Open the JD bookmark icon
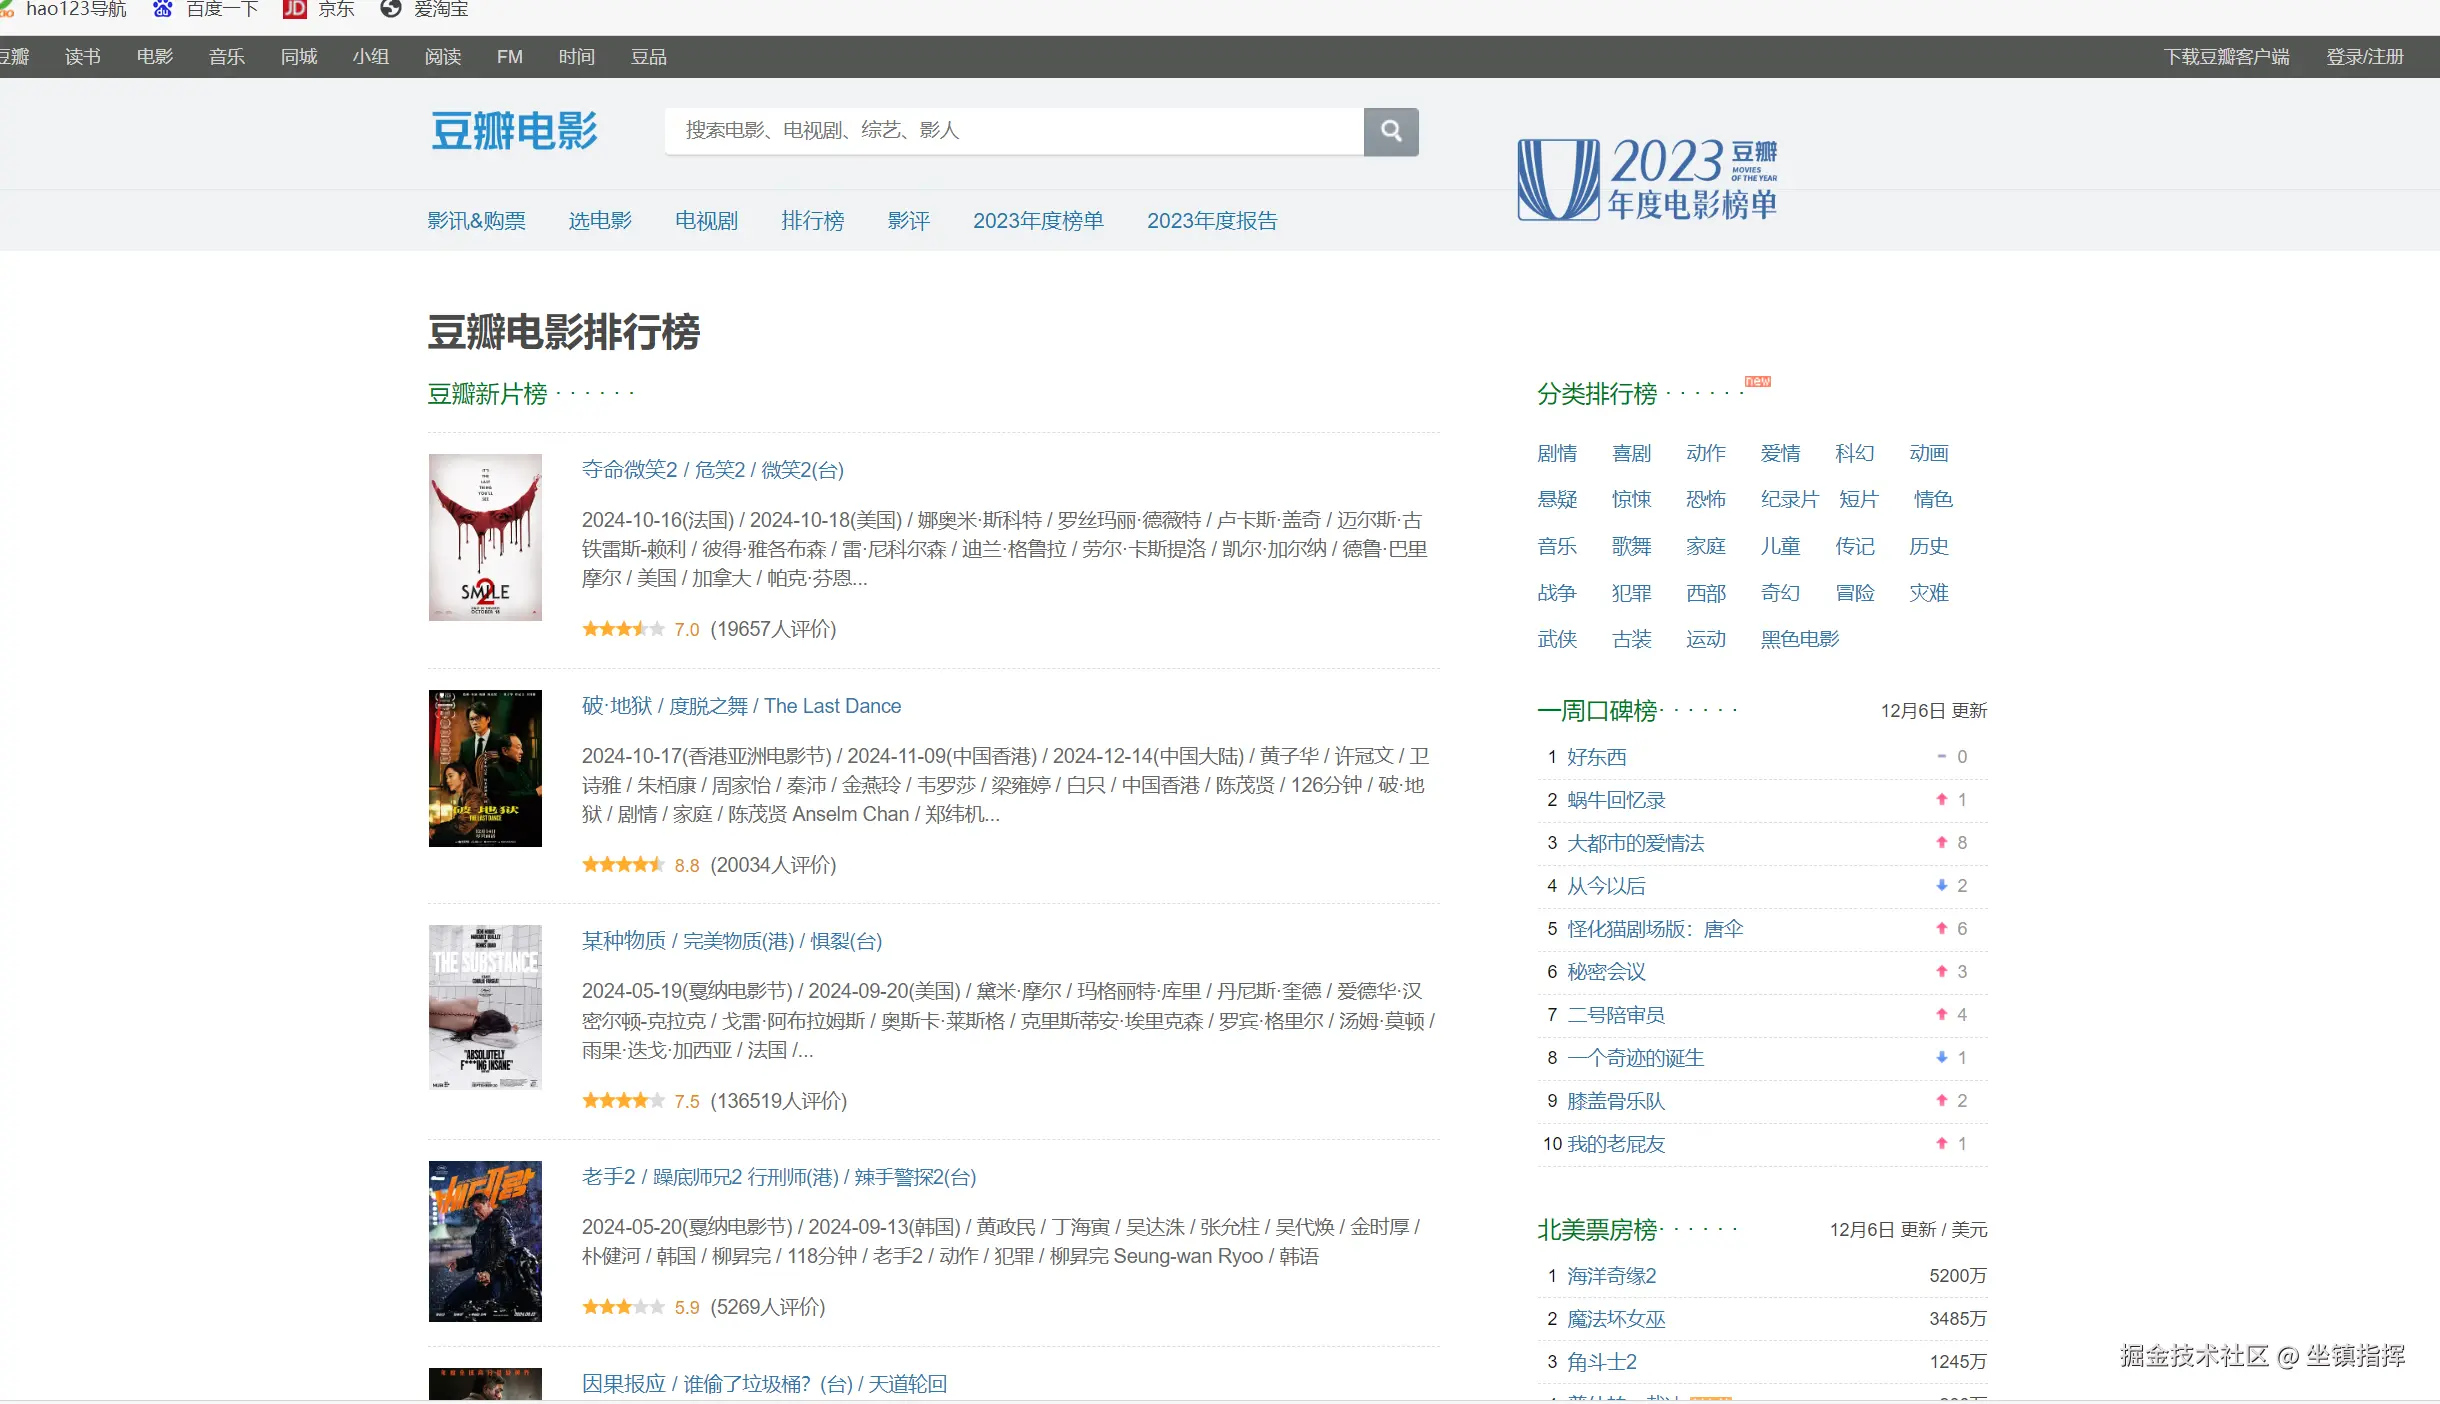The image size is (2440, 1404). pyautogui.click(x=294, y=9)
